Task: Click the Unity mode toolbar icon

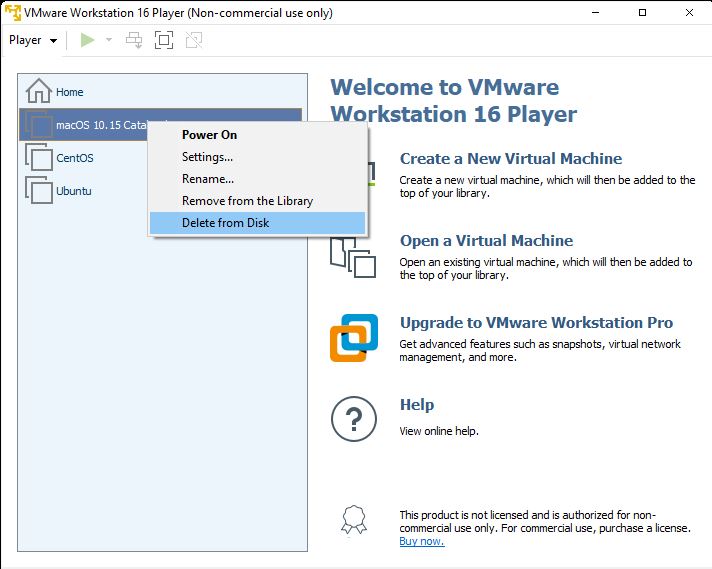Action: tap(194, 40)
